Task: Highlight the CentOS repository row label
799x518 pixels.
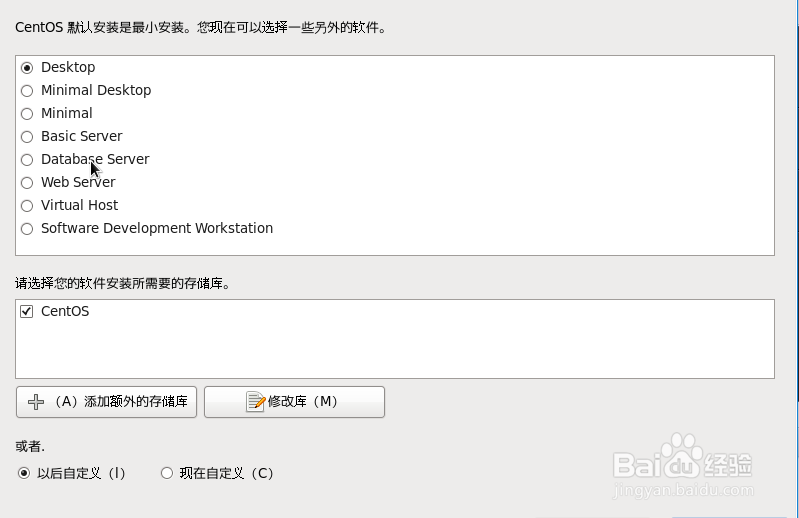Action: [65, 311]
